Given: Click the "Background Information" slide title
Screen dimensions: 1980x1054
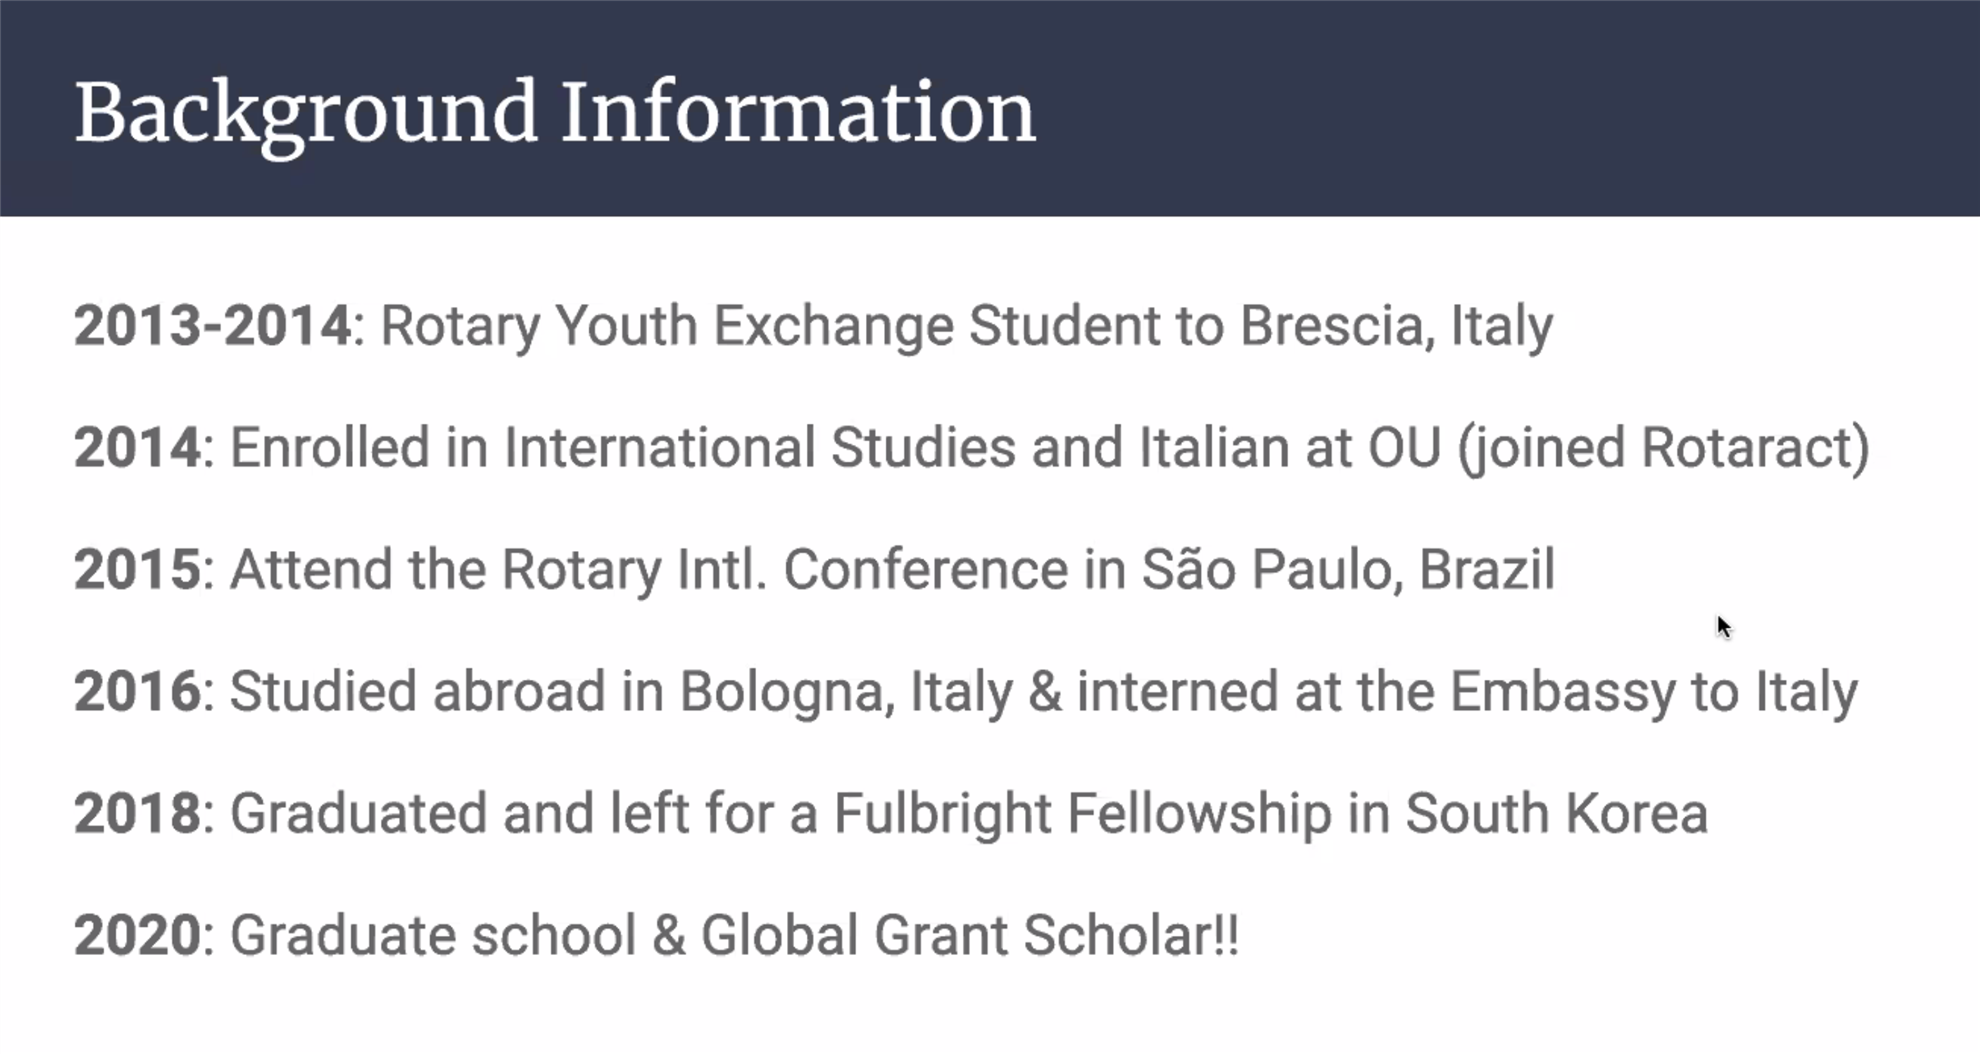Looking at the screenshot, I should 555,112.
